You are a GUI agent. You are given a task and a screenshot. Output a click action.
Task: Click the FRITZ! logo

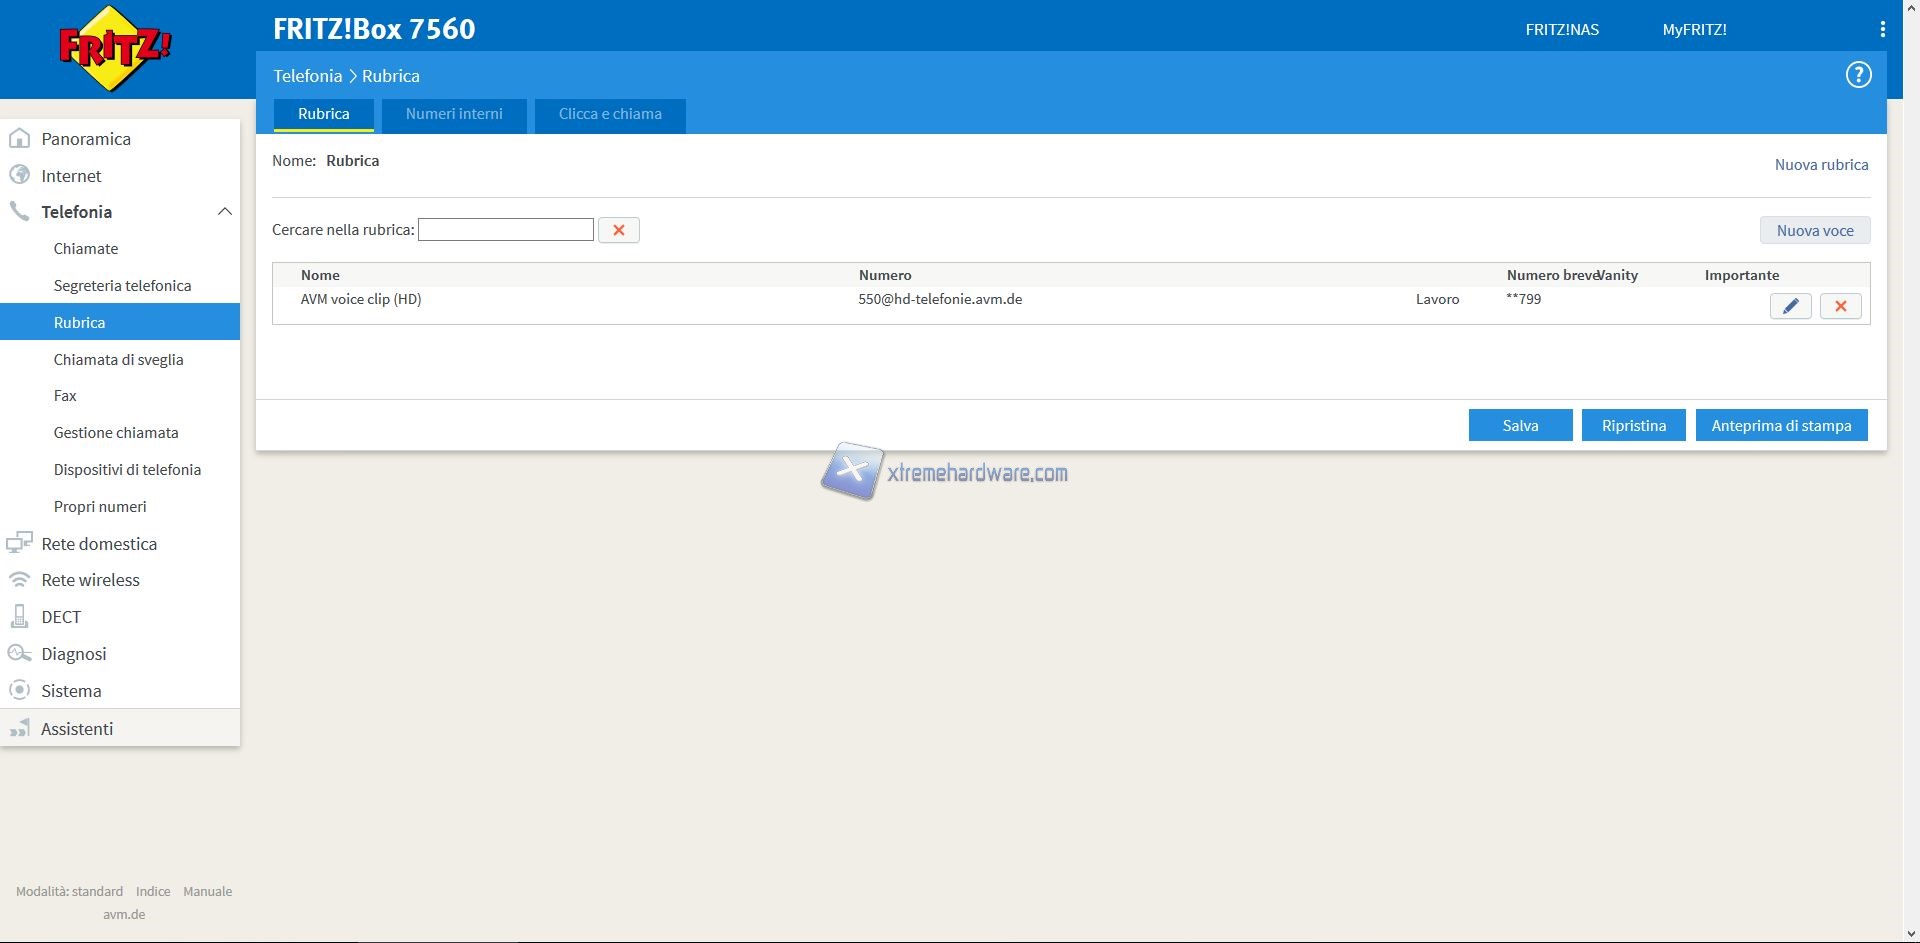tap(115, 48)
